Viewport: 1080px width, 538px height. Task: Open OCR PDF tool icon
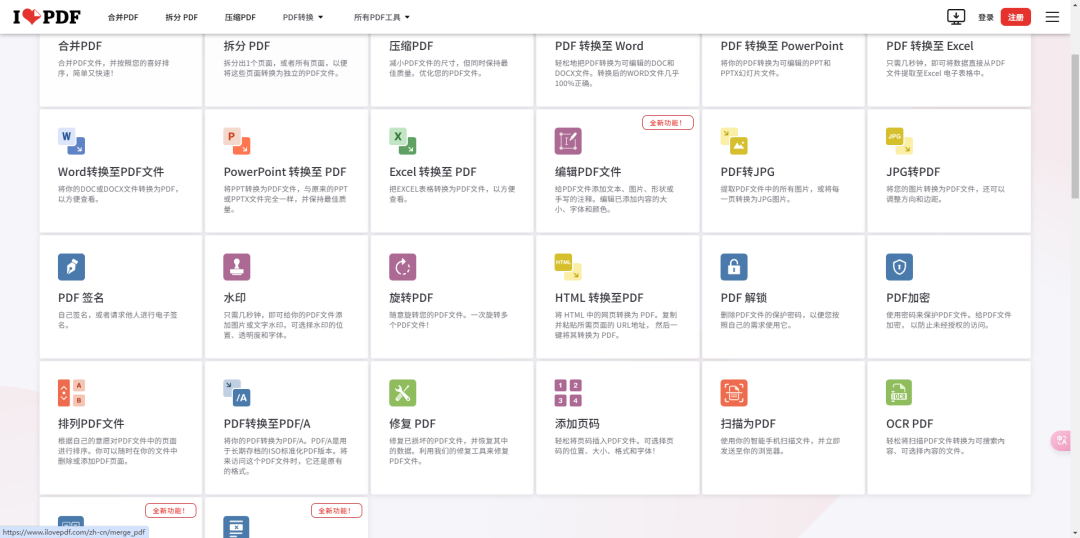click(x=899, y=393)
